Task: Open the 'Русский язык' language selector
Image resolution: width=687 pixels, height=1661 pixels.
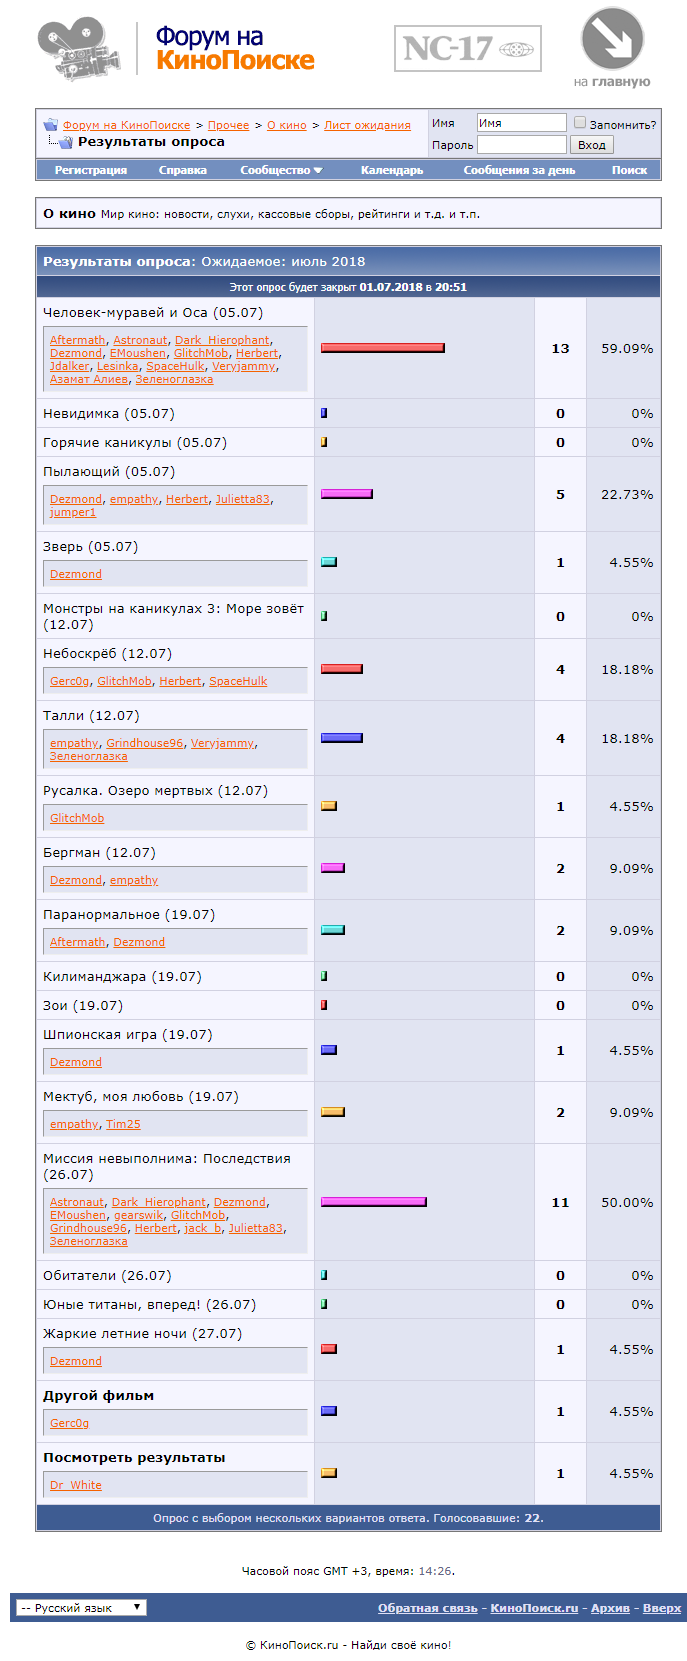Action: pos(82,1608)
